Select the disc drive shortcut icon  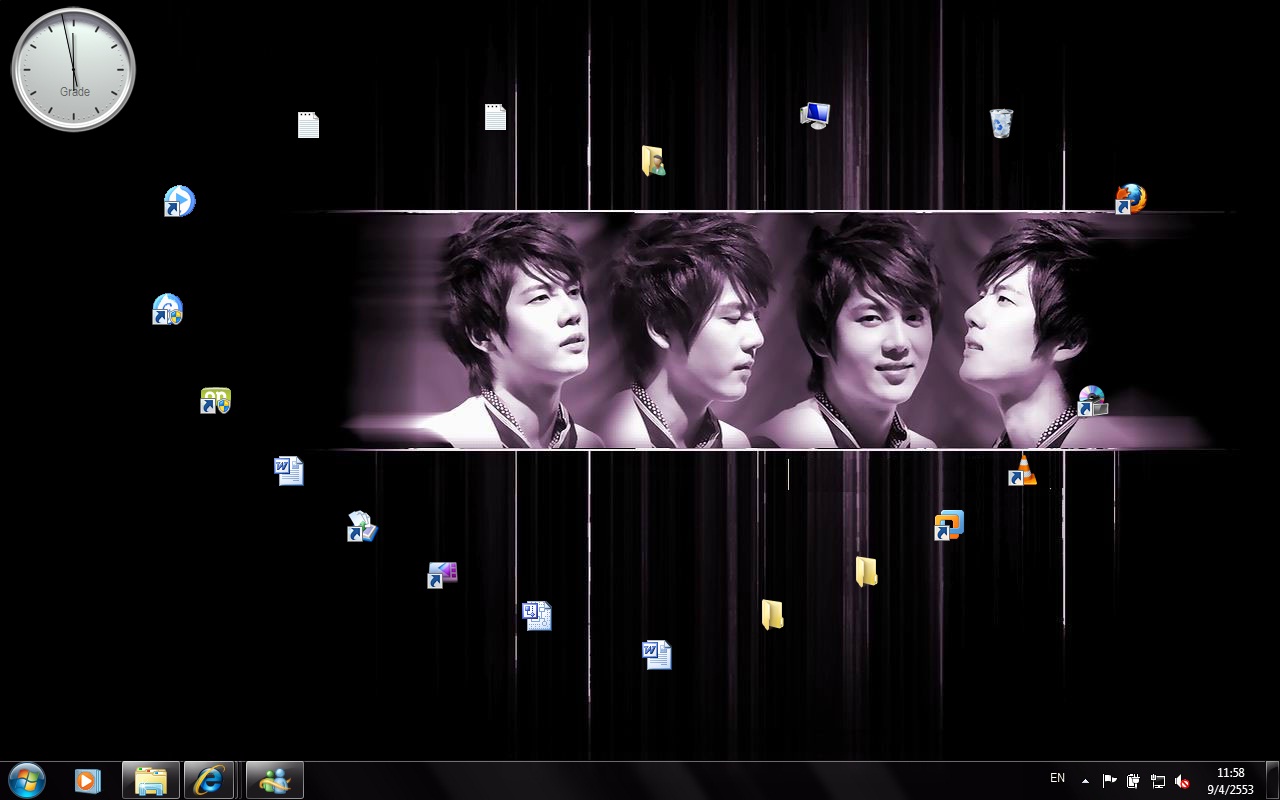1092,401
